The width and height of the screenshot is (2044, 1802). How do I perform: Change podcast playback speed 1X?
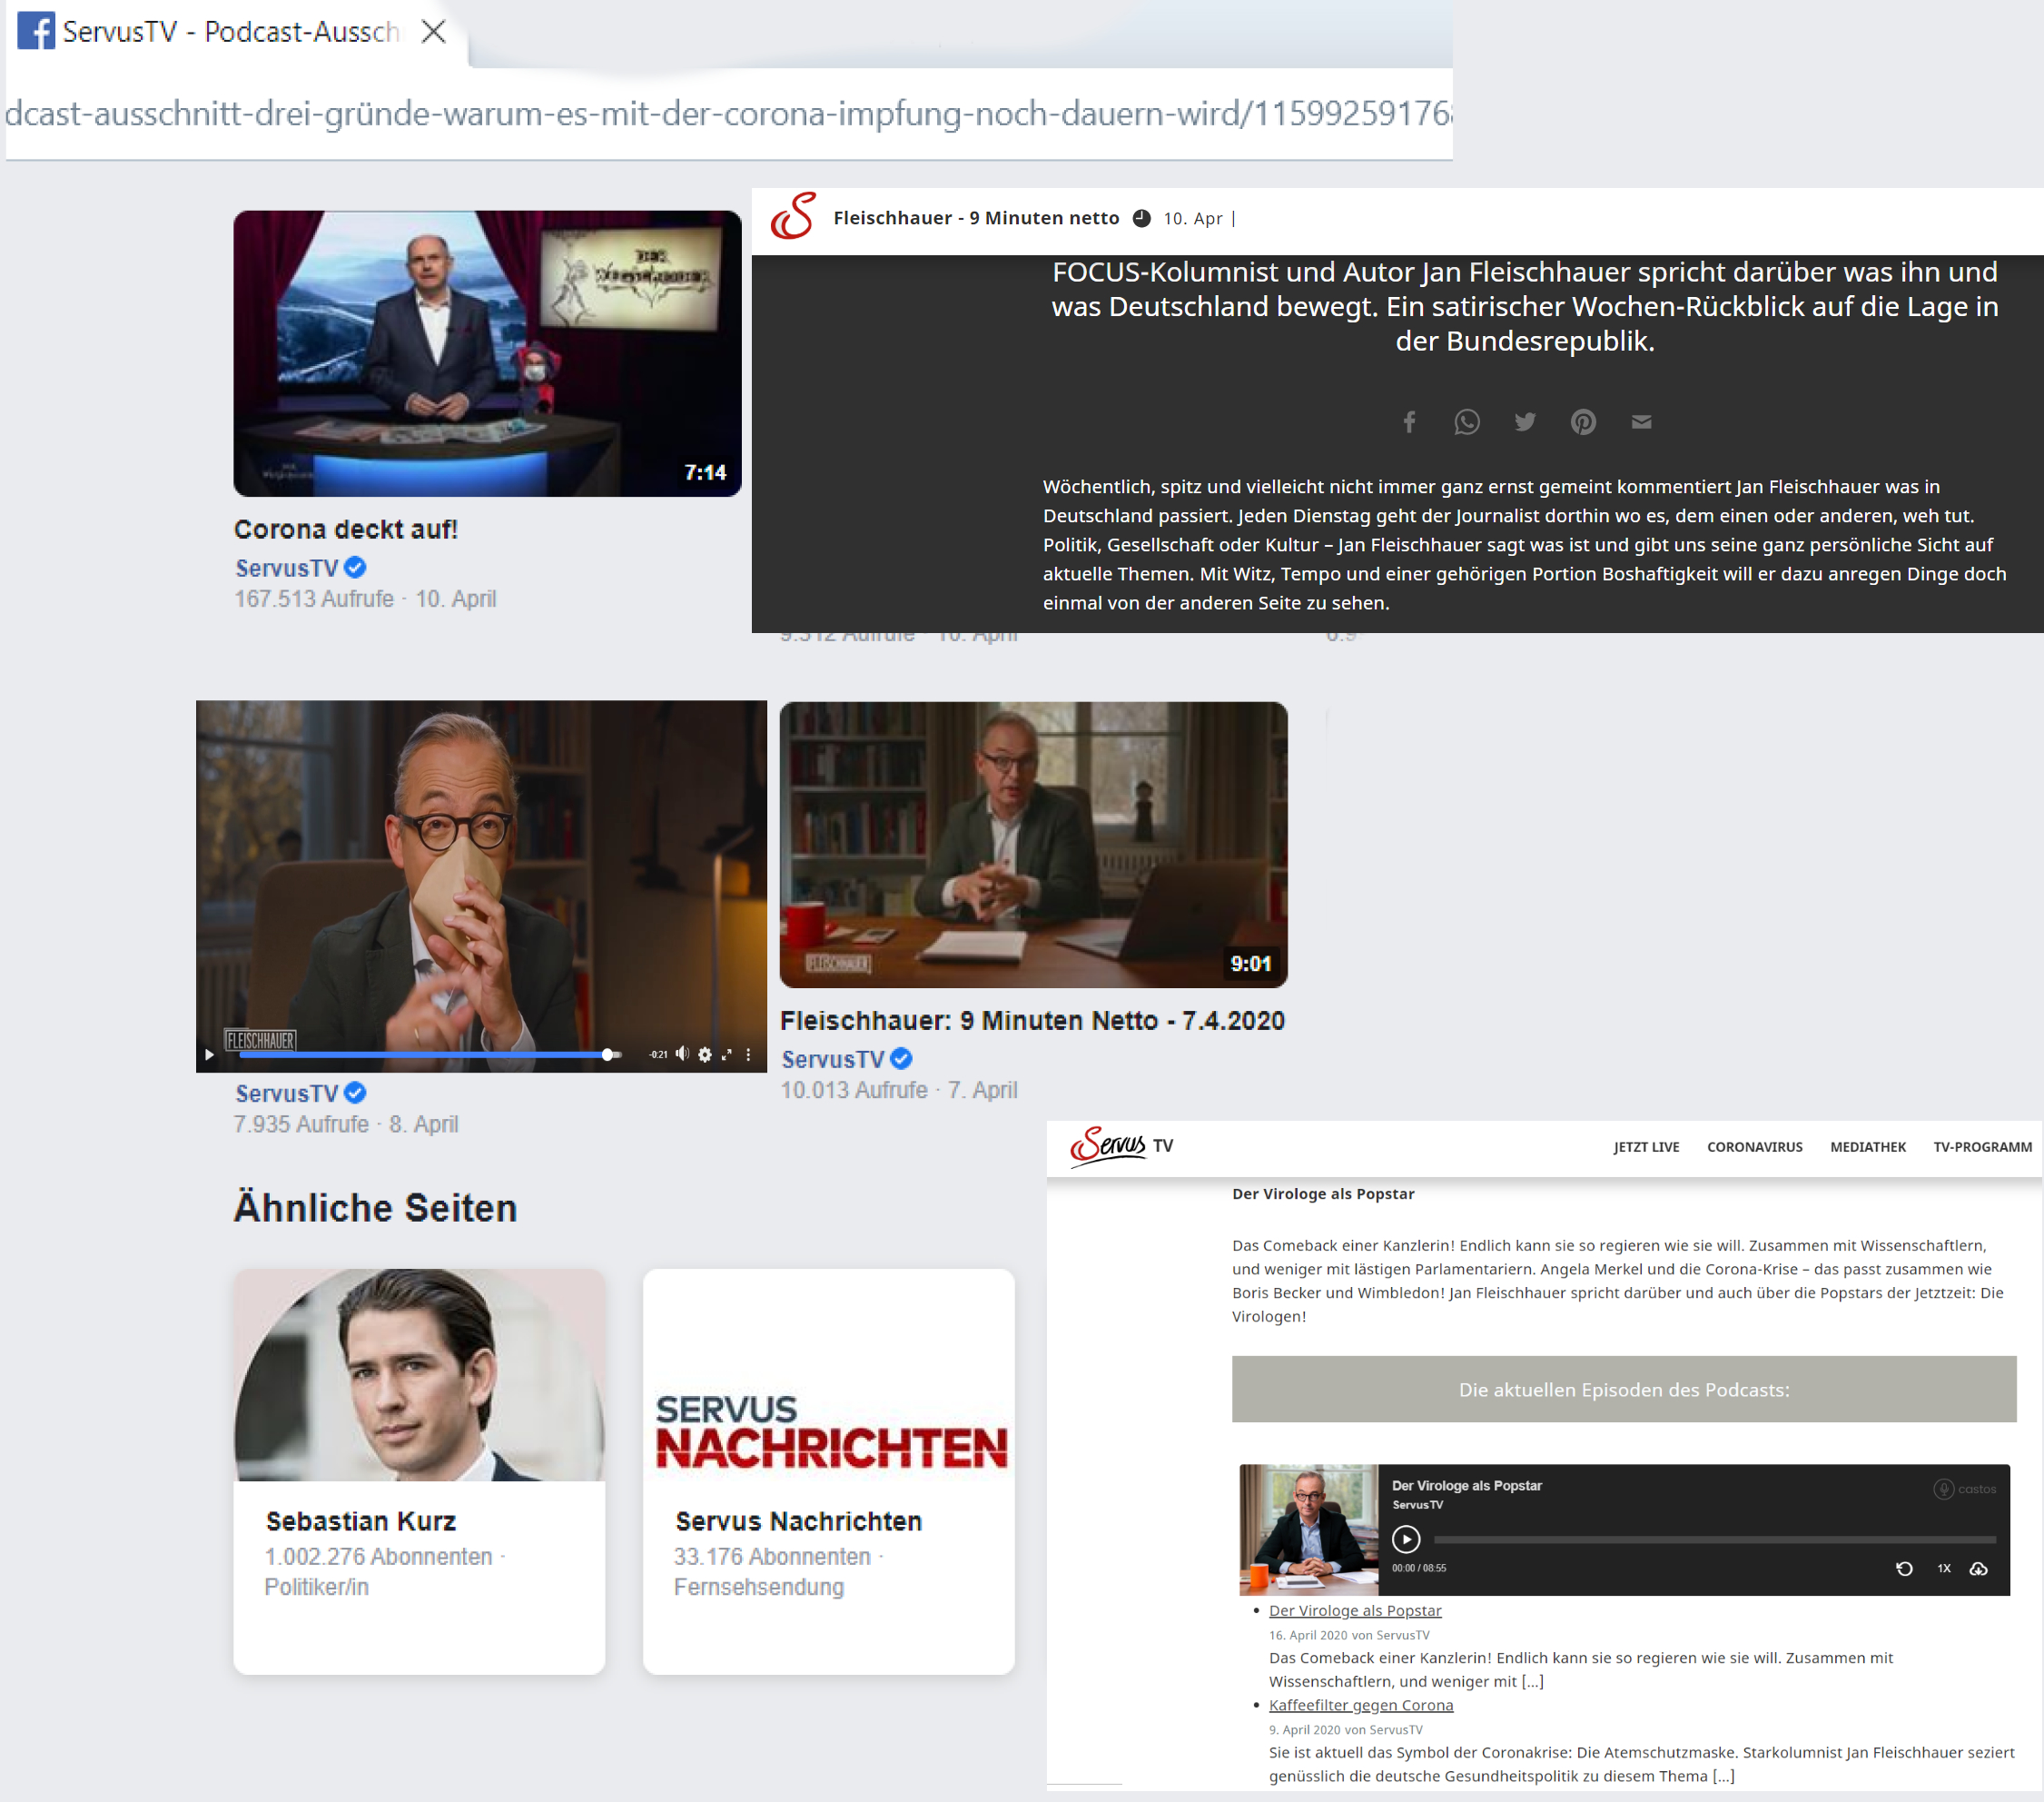pos(1943,1568)
